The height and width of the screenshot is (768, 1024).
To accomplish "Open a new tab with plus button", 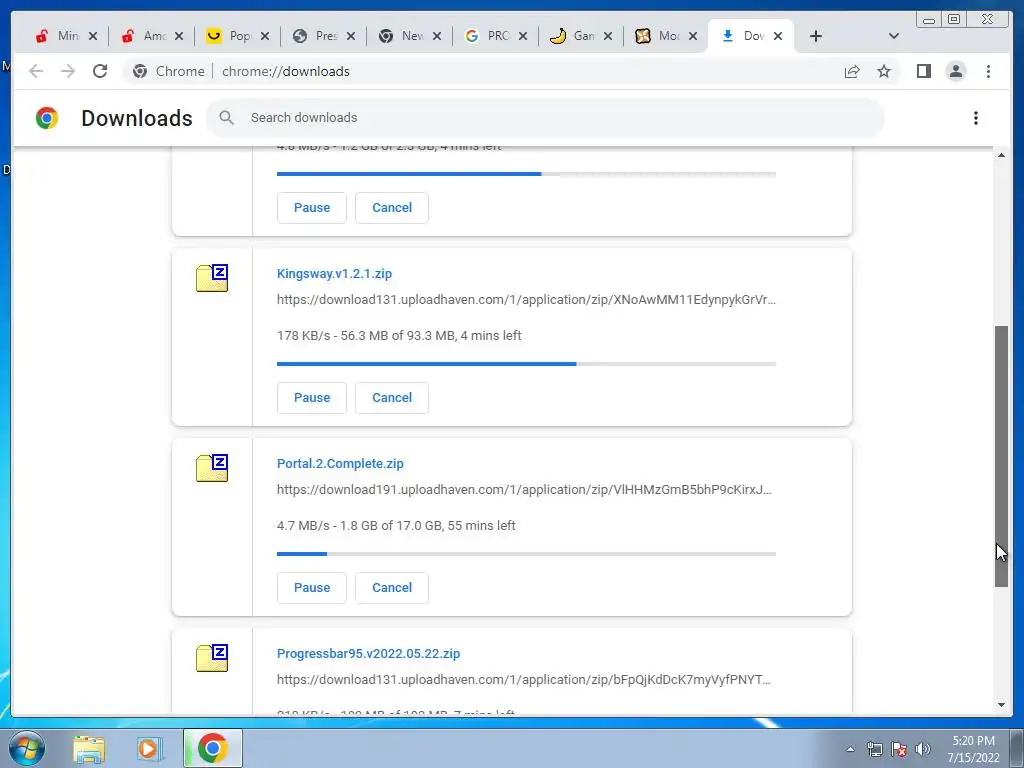I will pos(816,36).
